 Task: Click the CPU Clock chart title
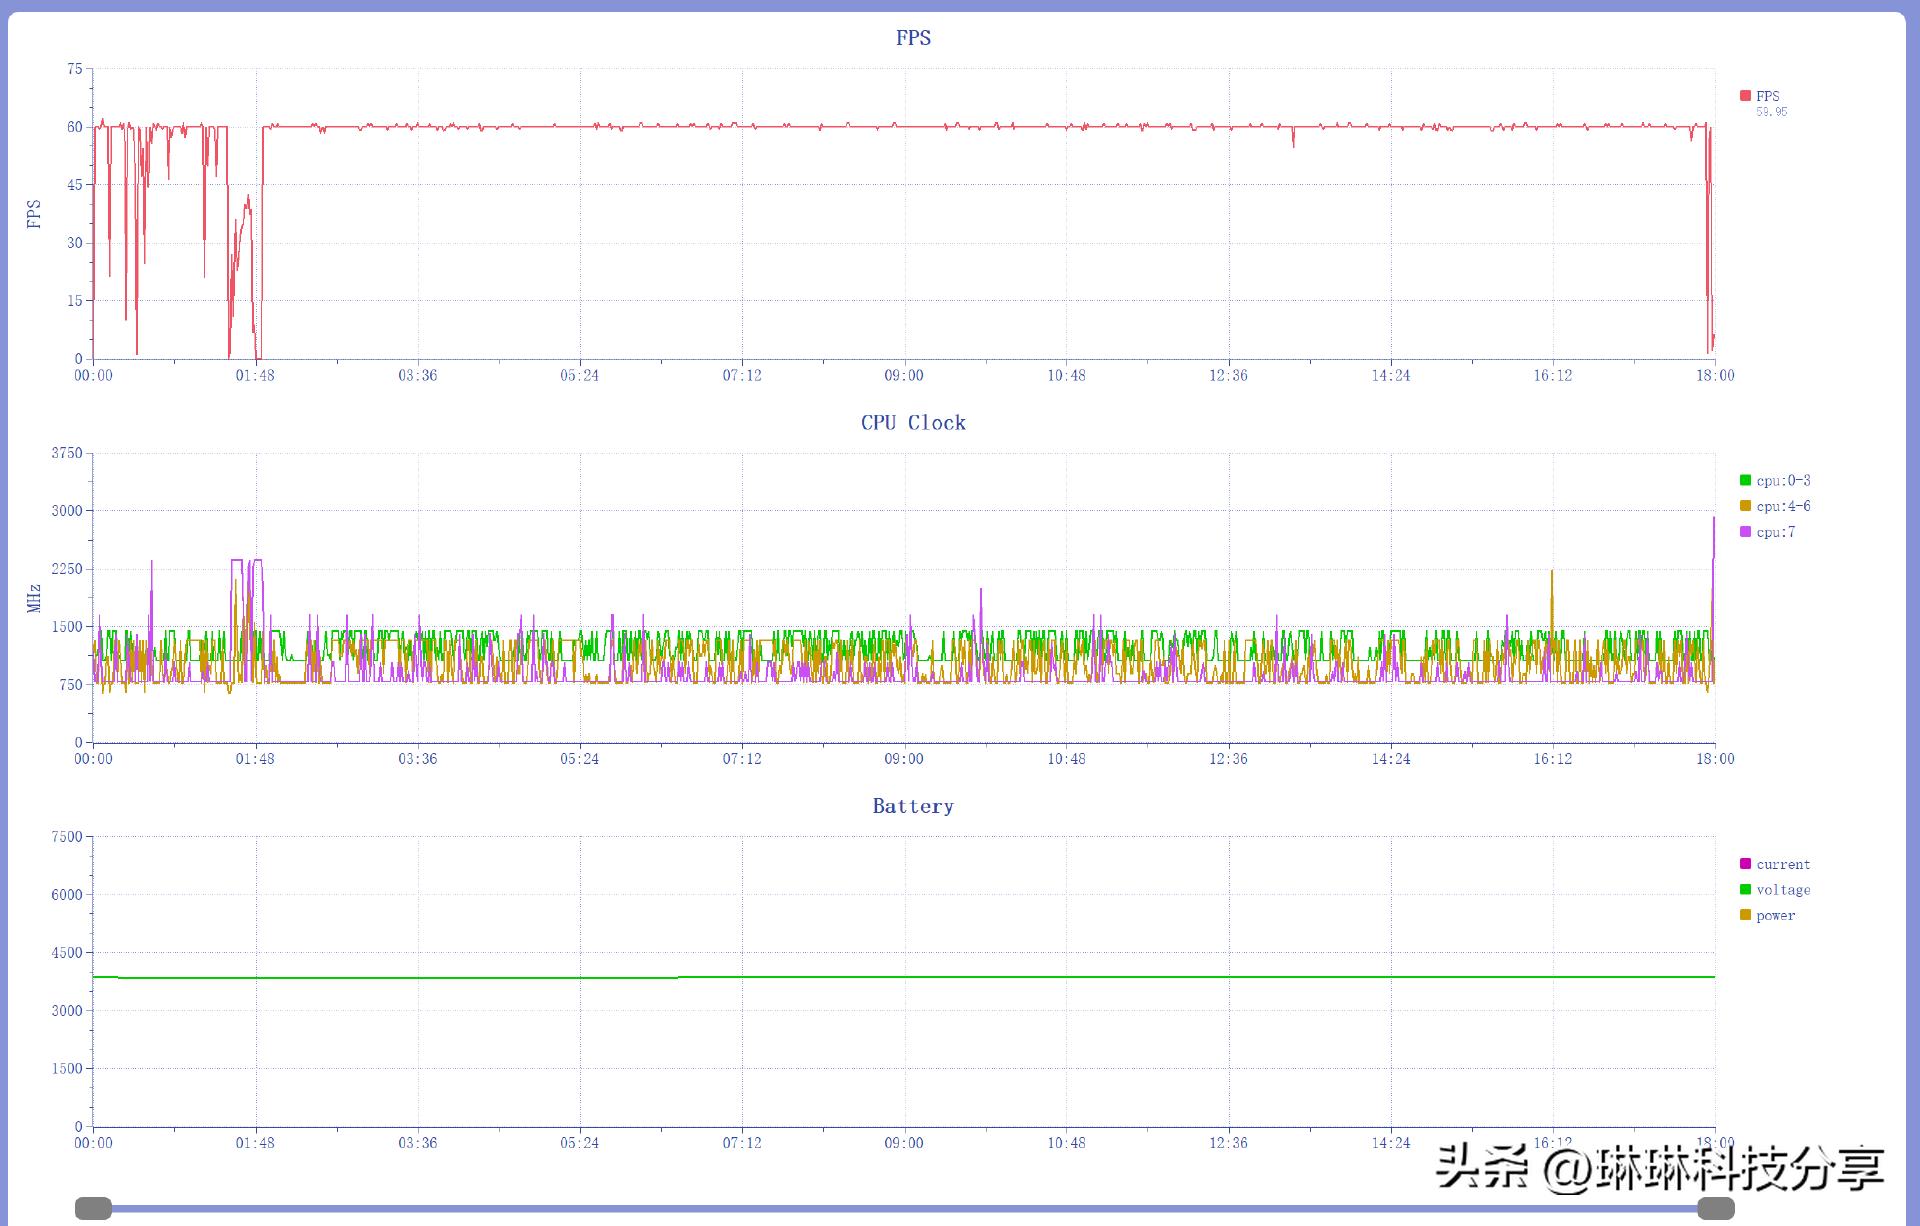913,422
